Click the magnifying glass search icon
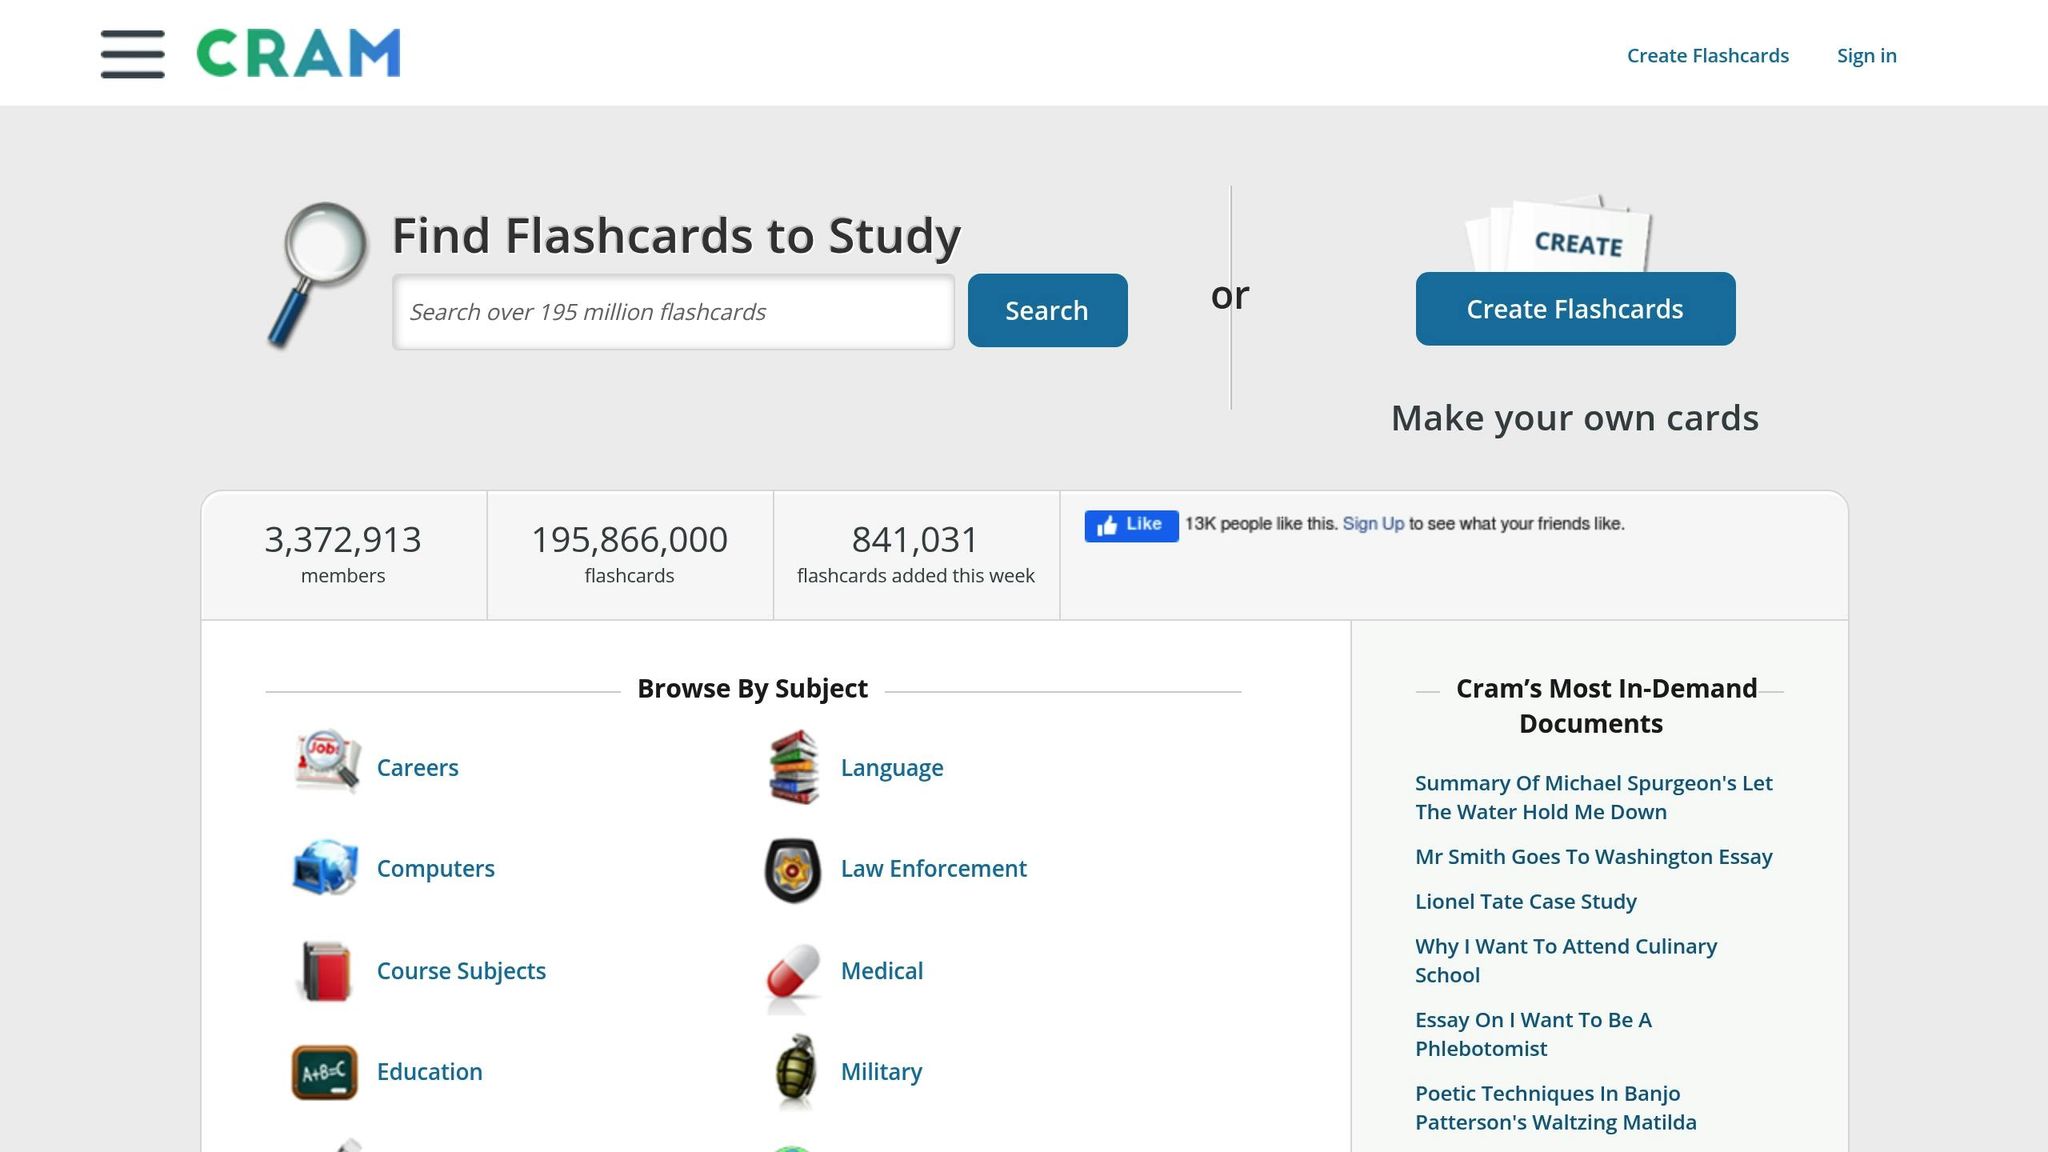2048x1152 pixels. [x=318, y=276]
